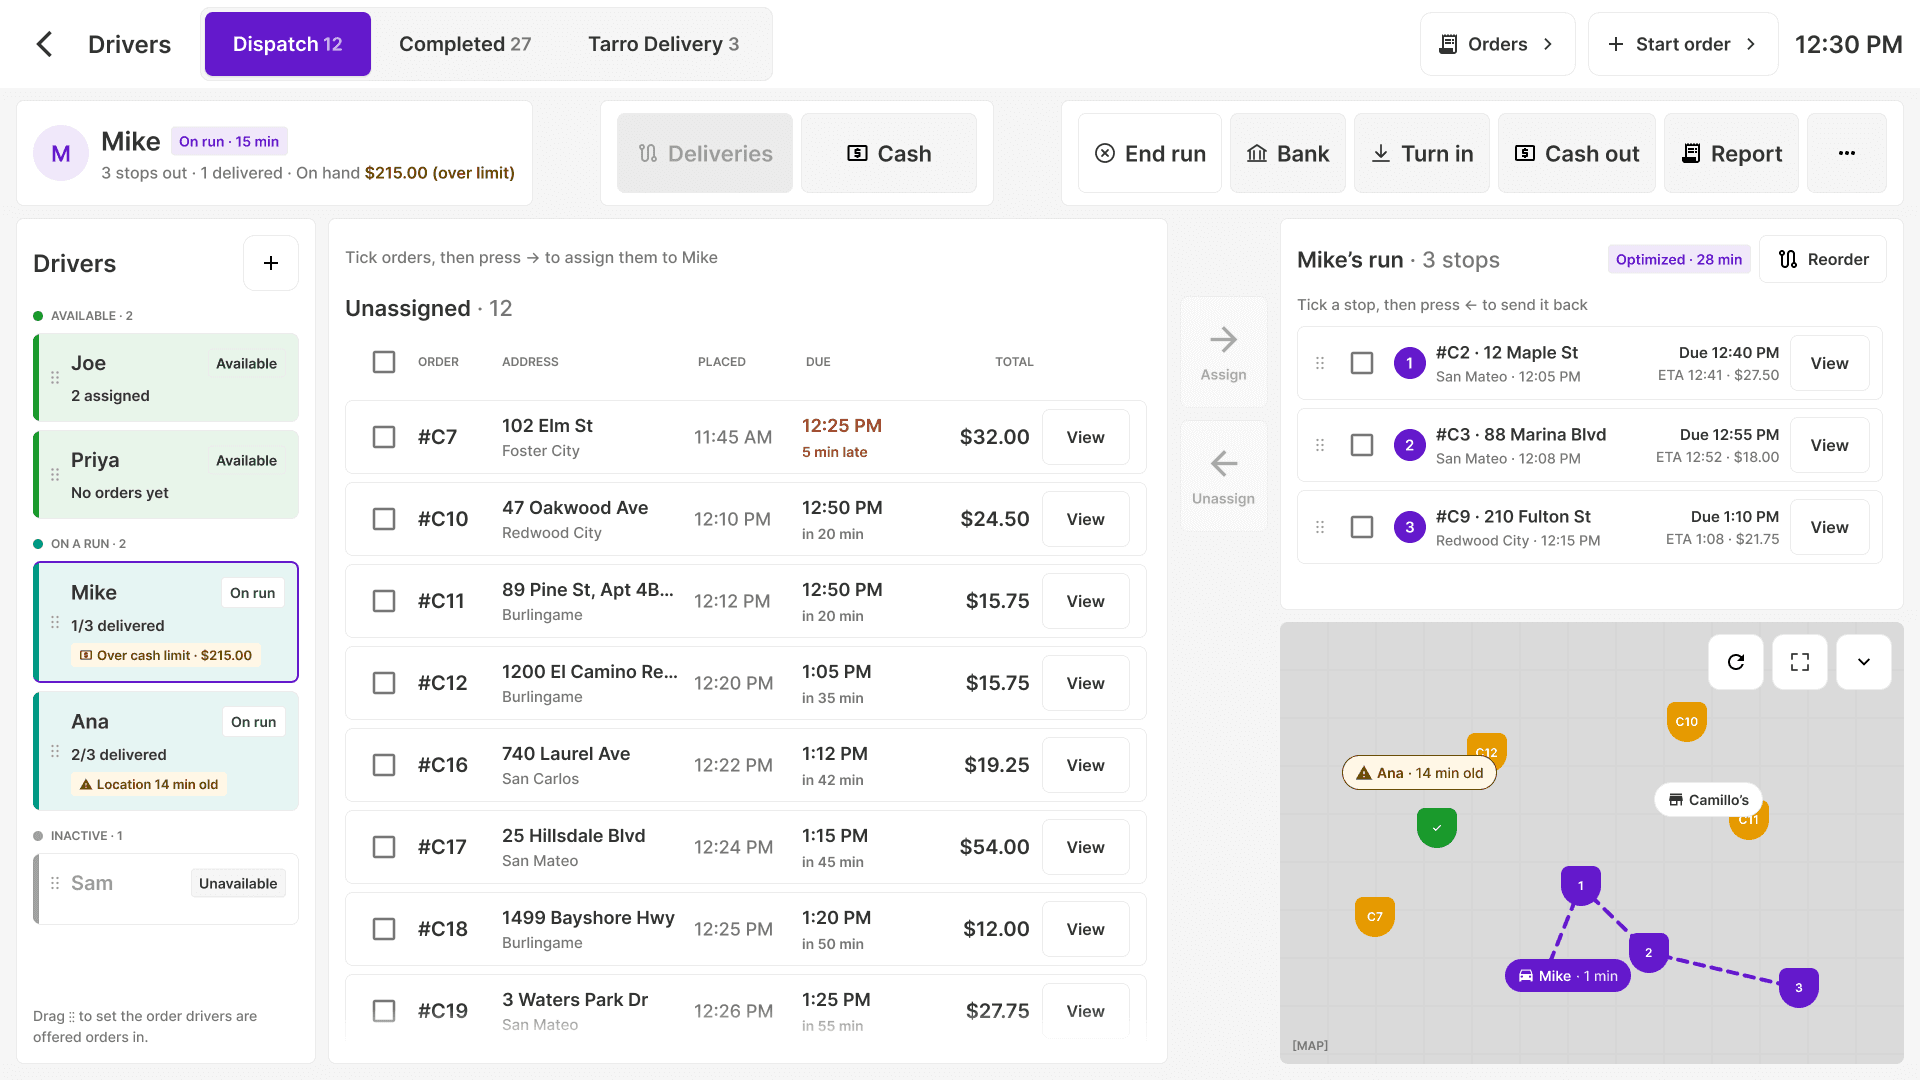Screen dimensions: 1920x1080
Task: Click stop 1 marker on the map
Action: pyautogui.click(x=1580, y=885)
